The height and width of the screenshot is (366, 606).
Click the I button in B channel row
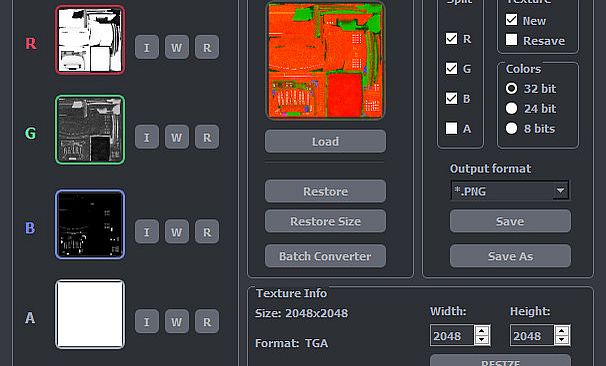(147, 232)
